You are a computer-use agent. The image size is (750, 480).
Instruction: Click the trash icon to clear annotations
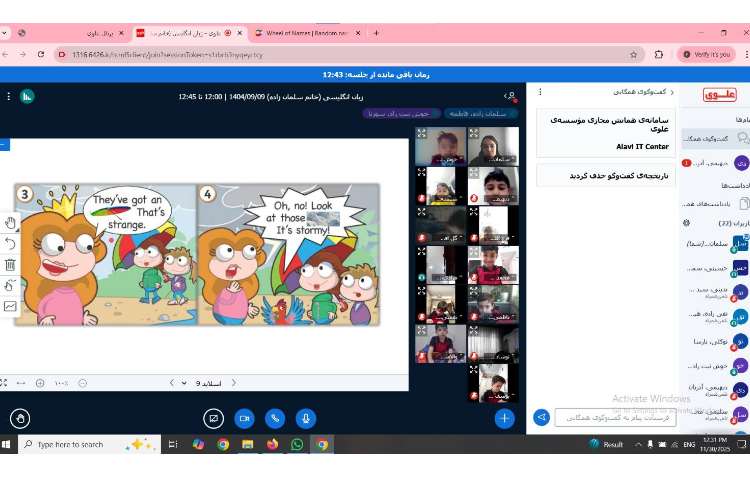click(x=10, y=264)
